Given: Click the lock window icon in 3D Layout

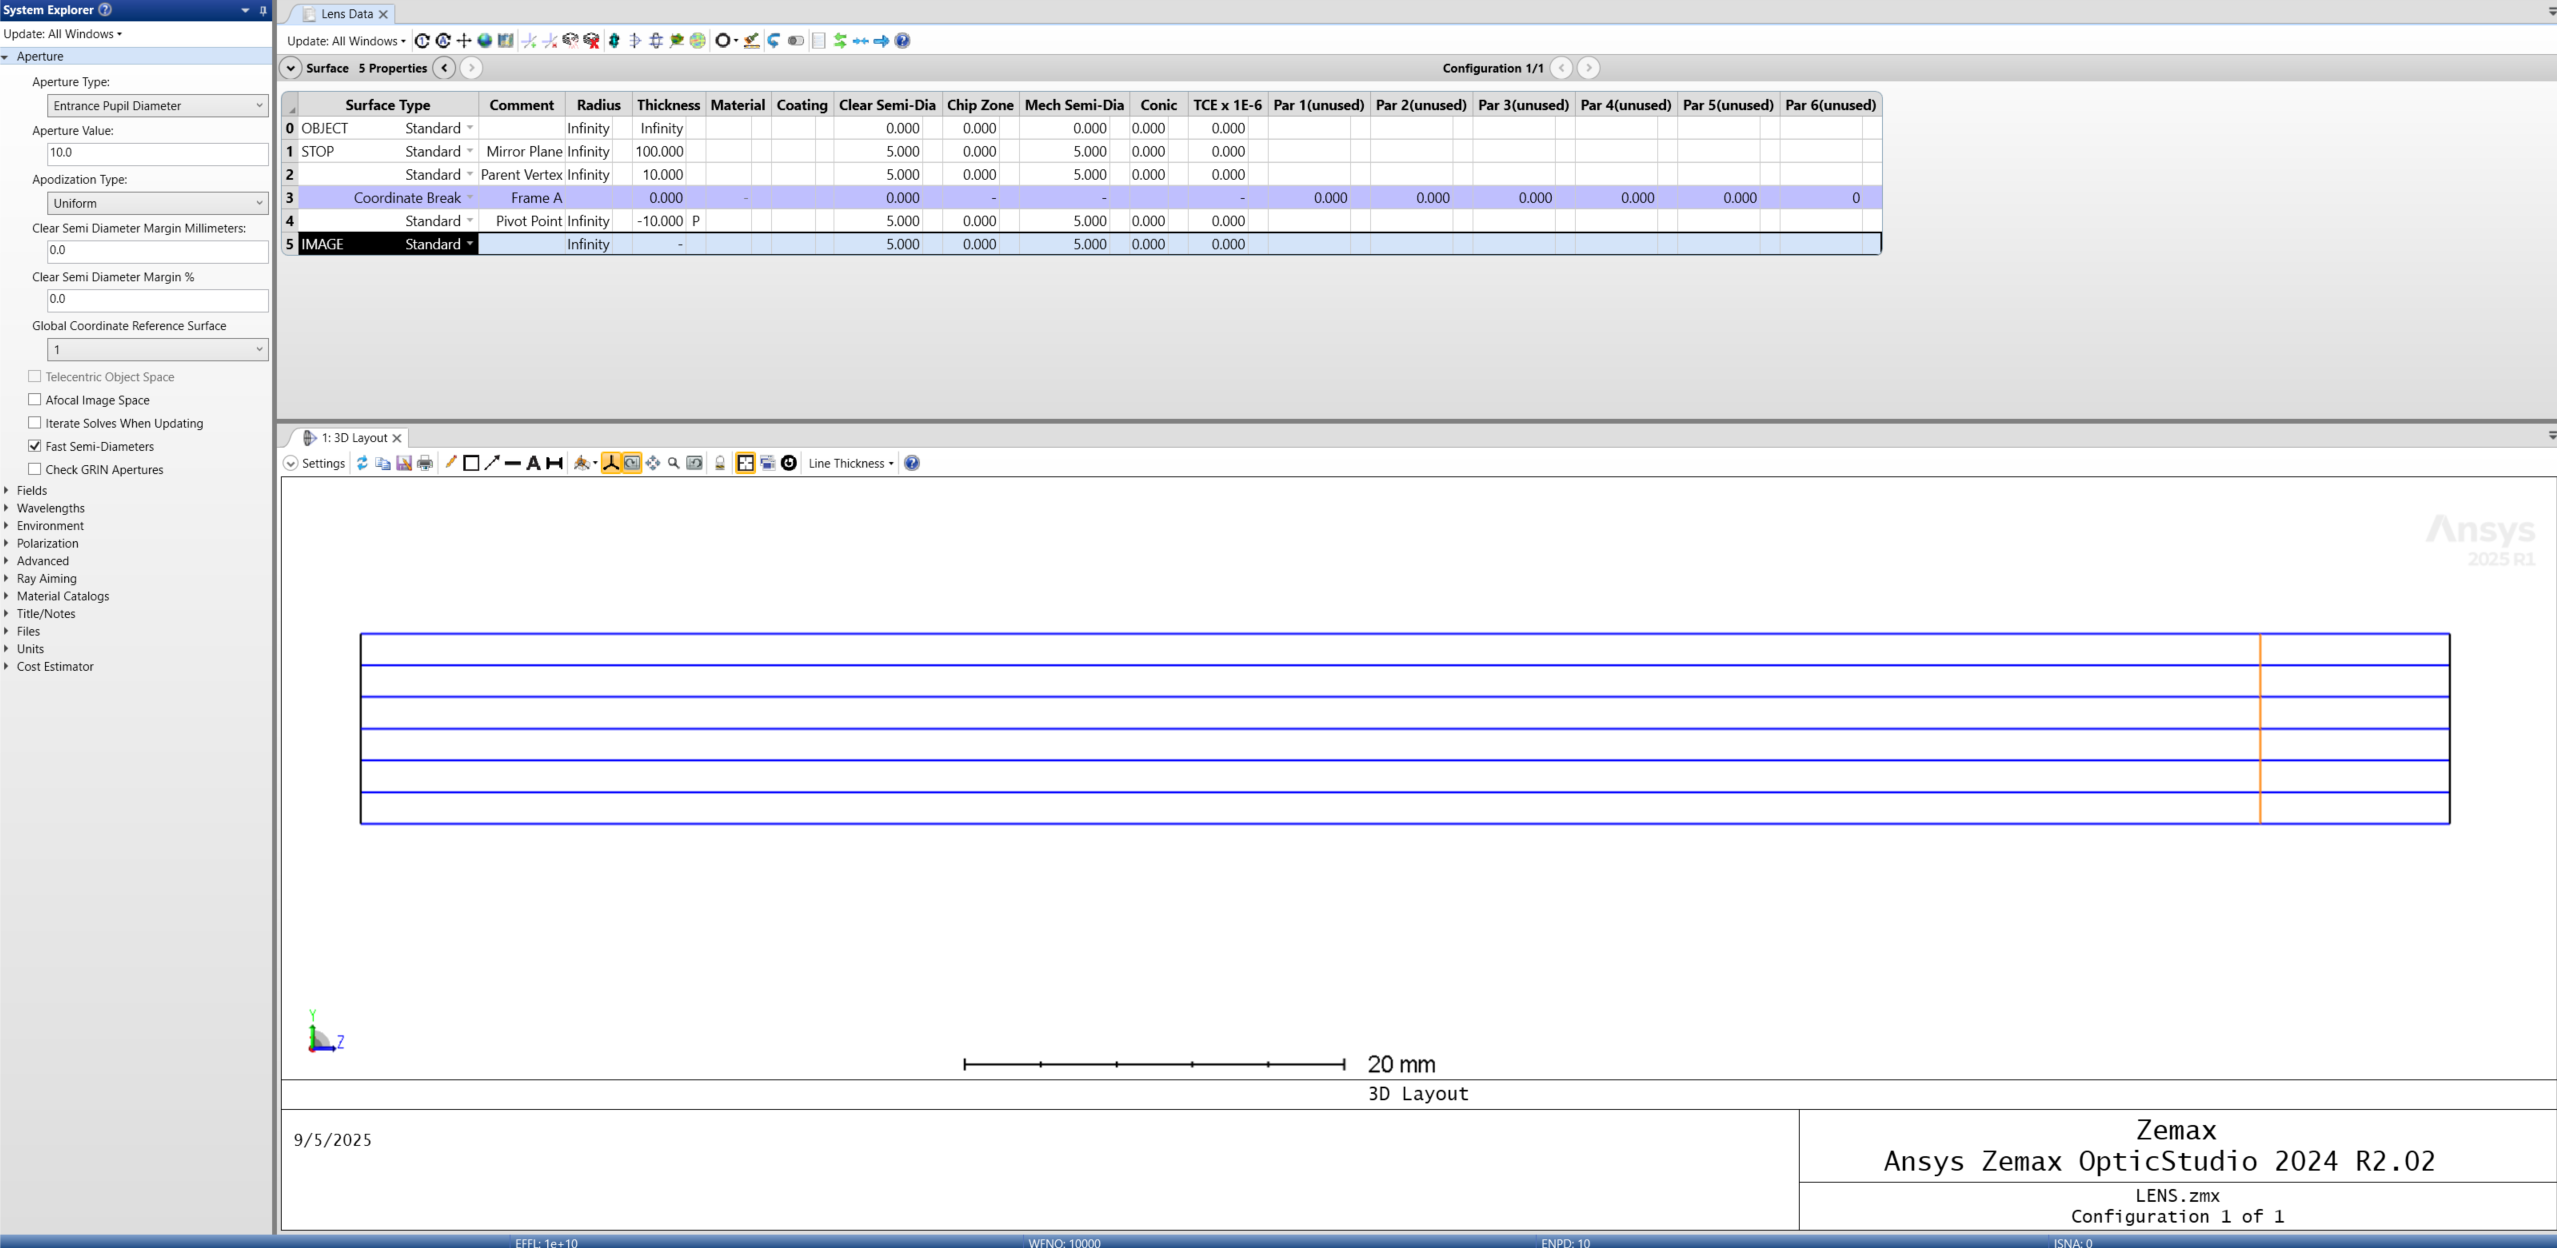Looking at the screenshot, I should click(719, 463).
